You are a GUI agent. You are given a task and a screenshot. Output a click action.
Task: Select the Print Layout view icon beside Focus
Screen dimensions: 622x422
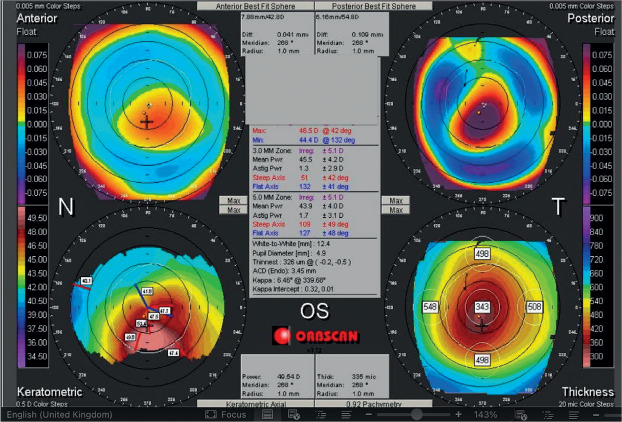click(269, 414)
